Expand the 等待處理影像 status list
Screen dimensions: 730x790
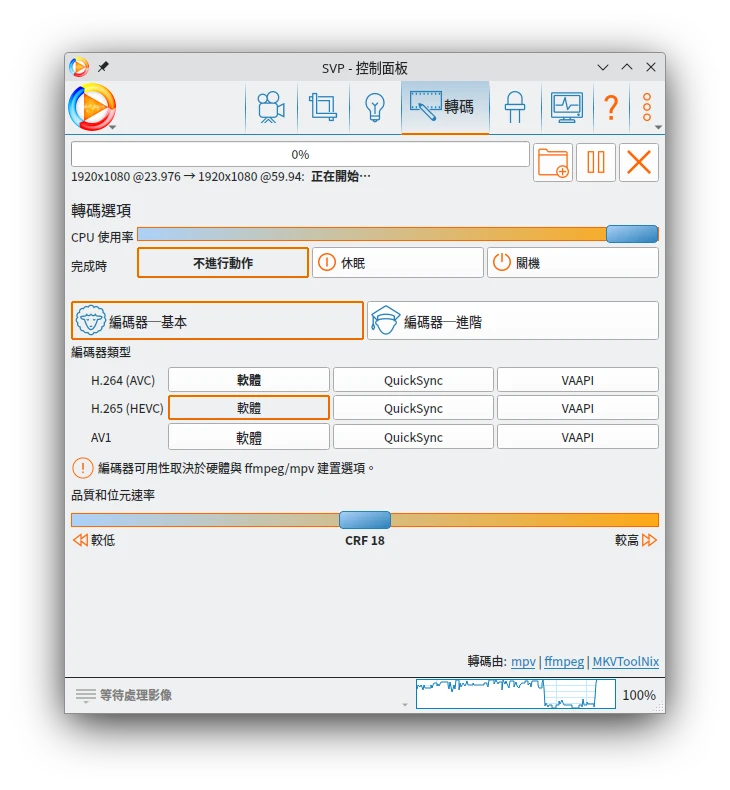tap(125, 695)
